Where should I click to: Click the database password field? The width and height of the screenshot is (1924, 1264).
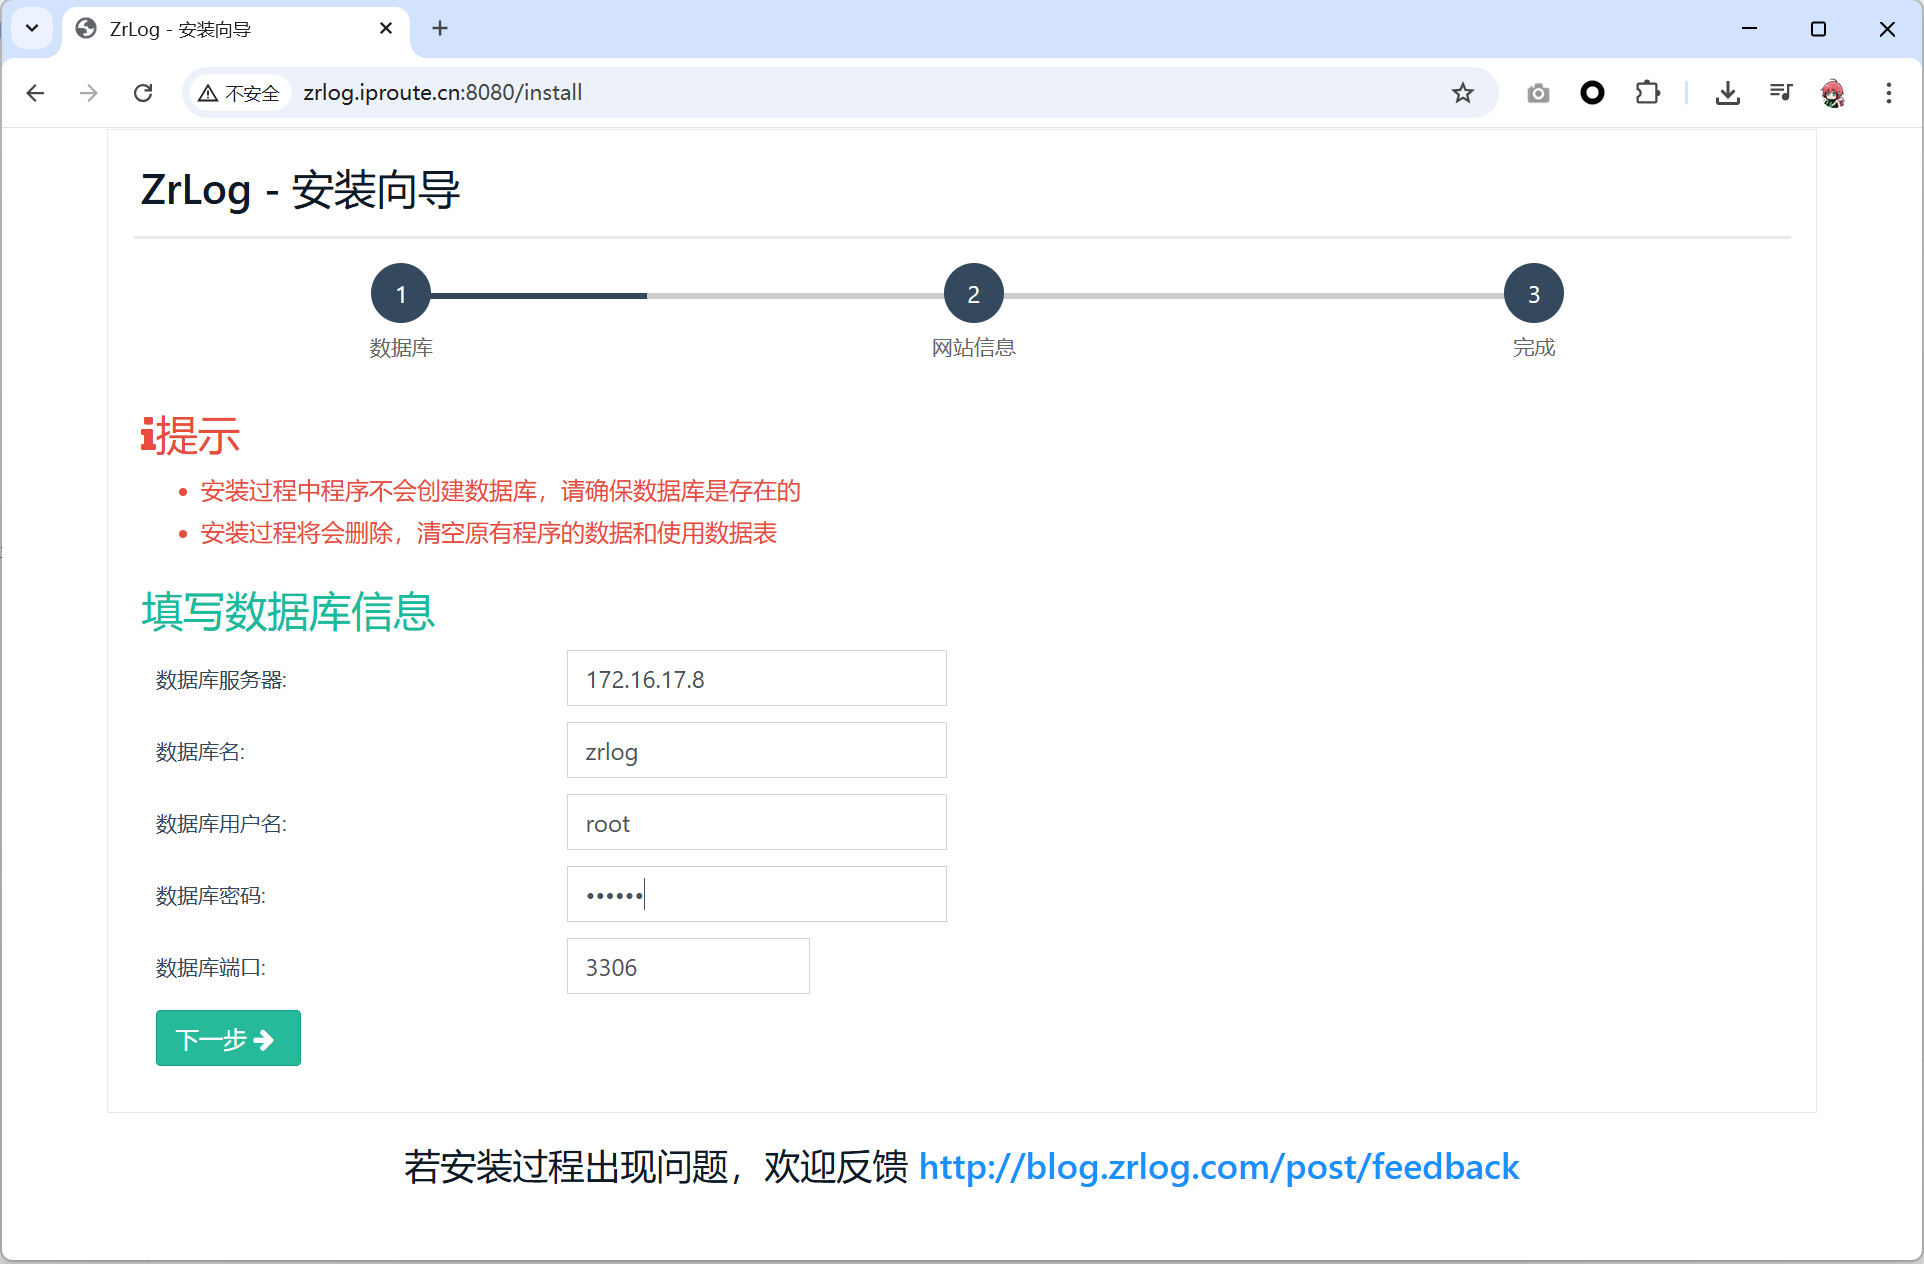(756, 894)
